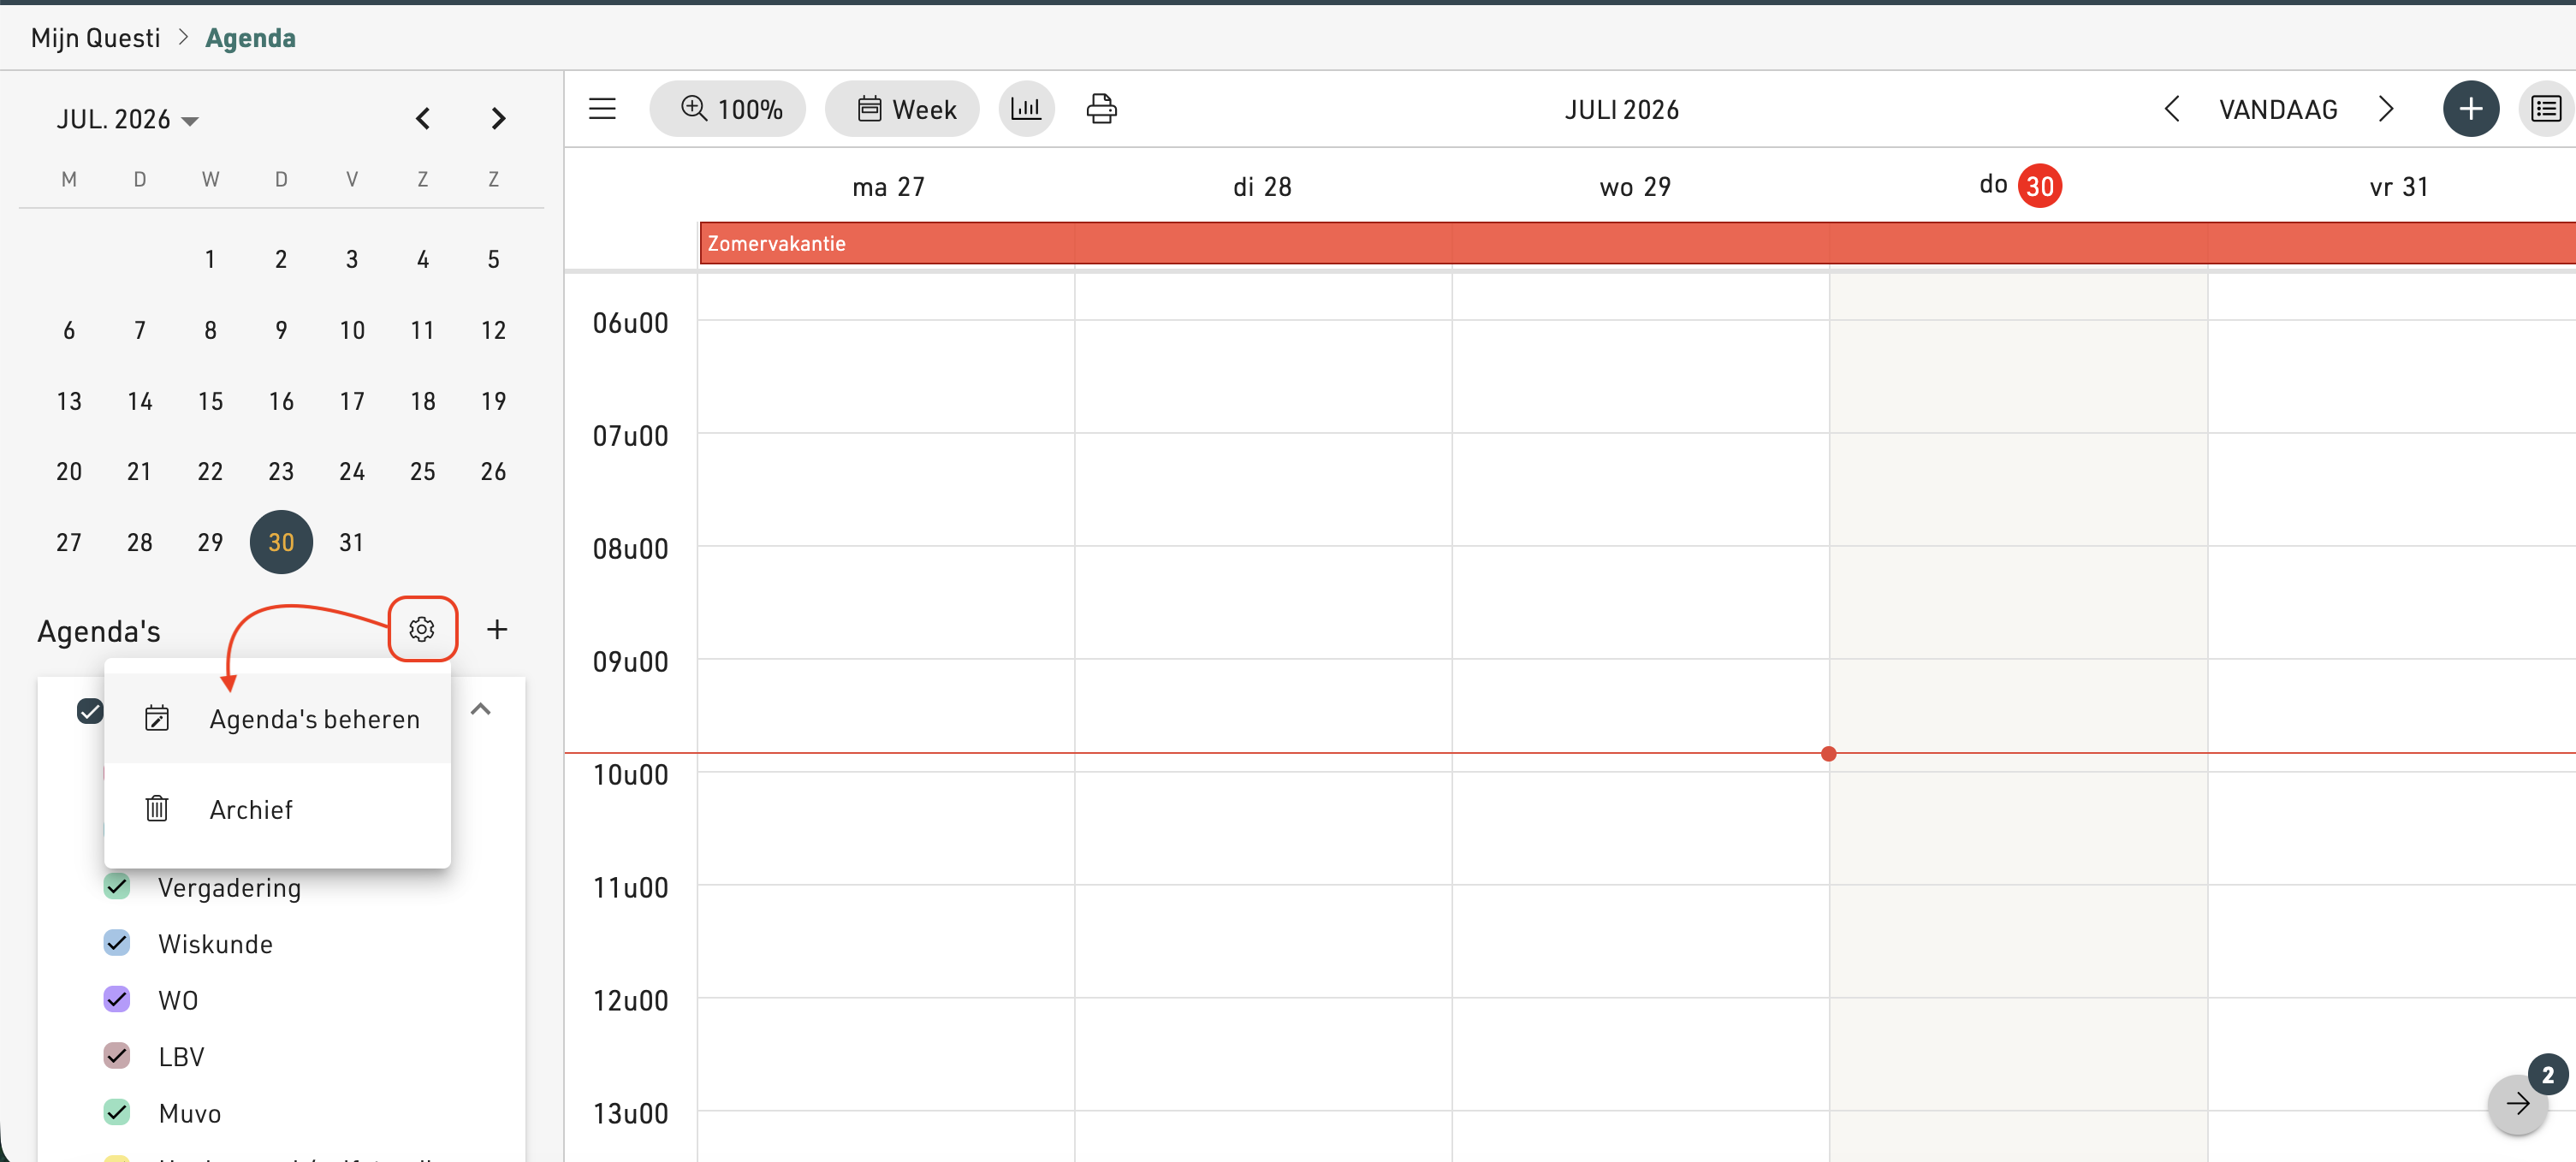The width and height of the screenshot is (2576, 1162).
Task: Open the Agenda's settings gear
Action: coord(422,629)
